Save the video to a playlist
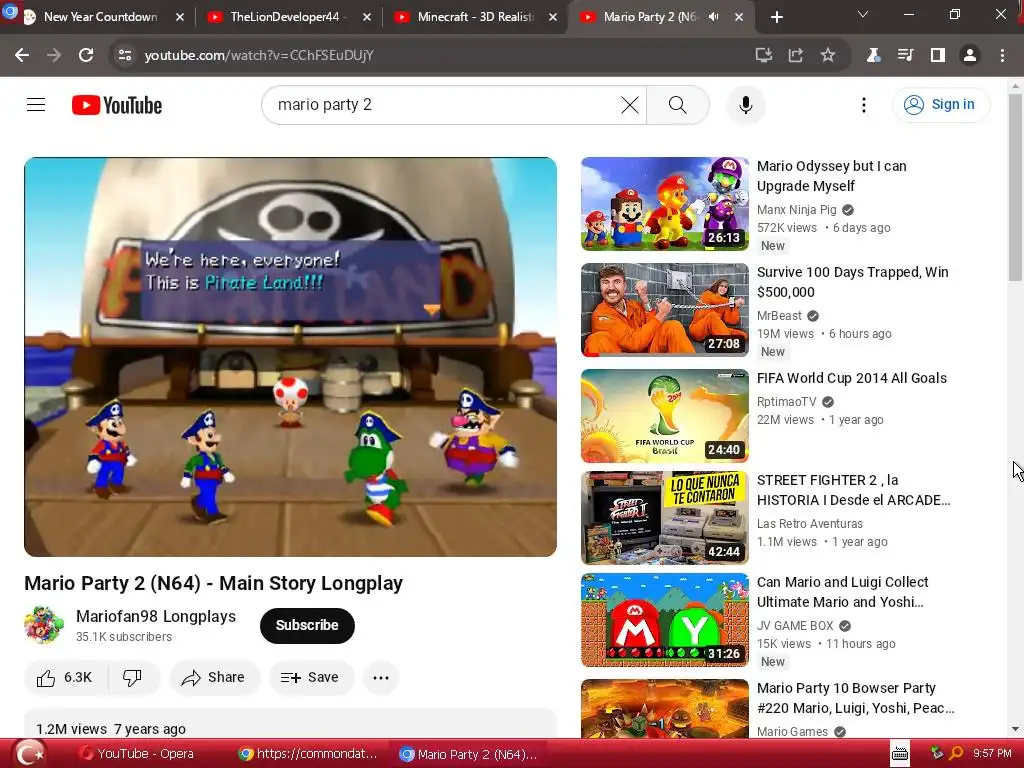Viewport: 1024px width, 768px height. pos(311,677)
